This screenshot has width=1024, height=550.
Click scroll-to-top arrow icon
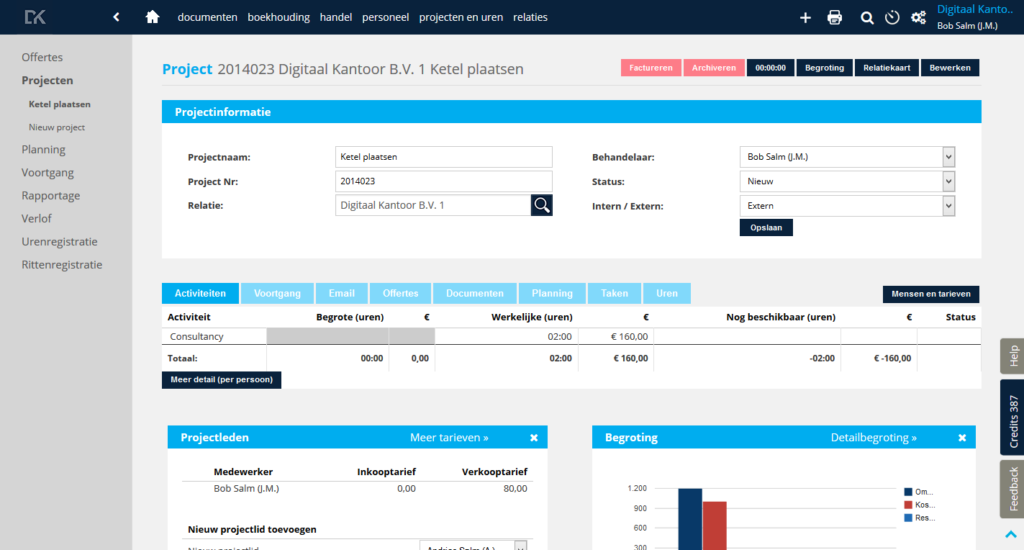click(x=1011, y=534)
